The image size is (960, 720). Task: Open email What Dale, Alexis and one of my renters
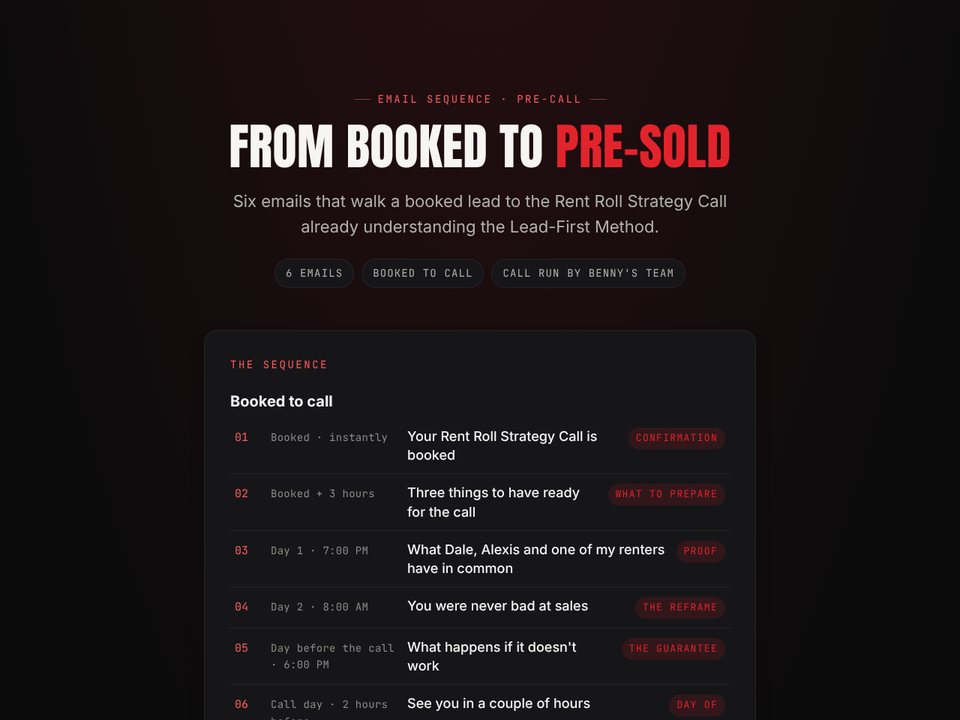(480, 559)
